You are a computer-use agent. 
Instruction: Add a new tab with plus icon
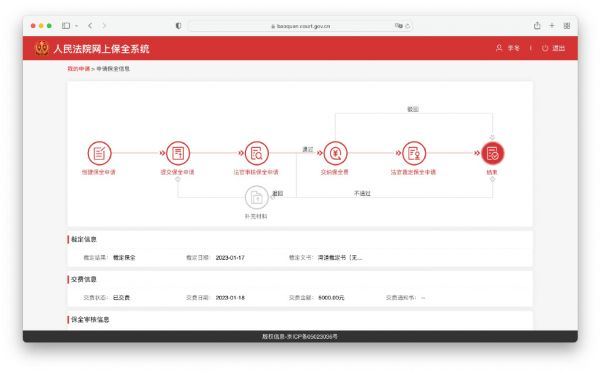(x=552, y=26)
